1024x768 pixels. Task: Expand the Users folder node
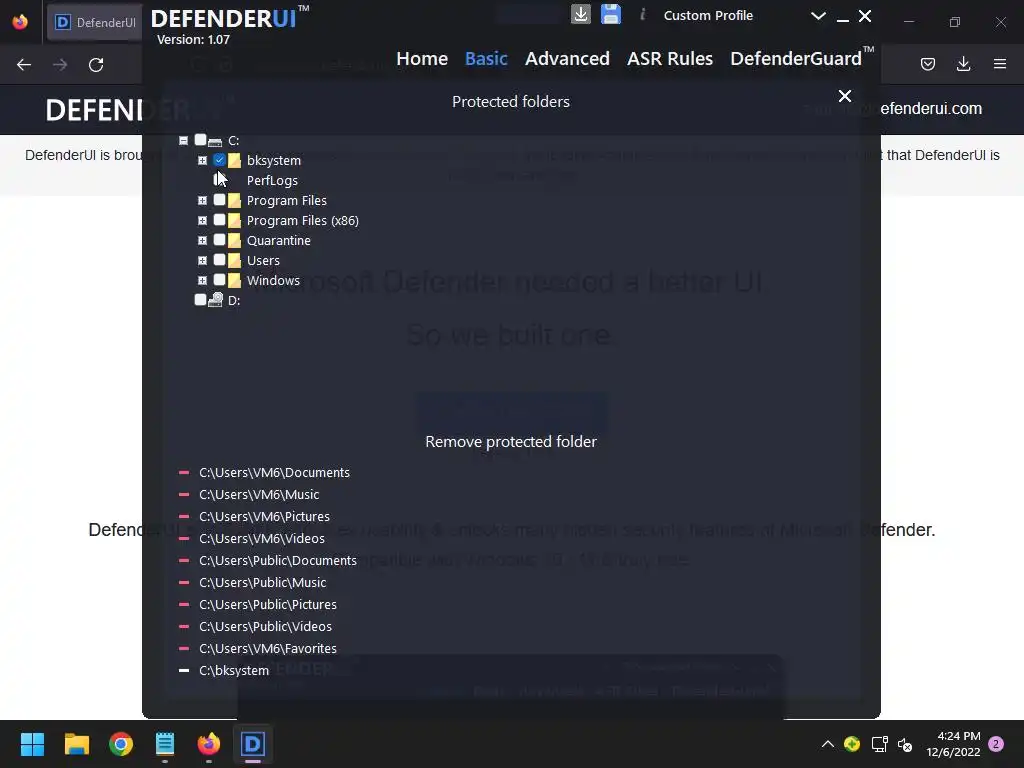tap(202, 261)
